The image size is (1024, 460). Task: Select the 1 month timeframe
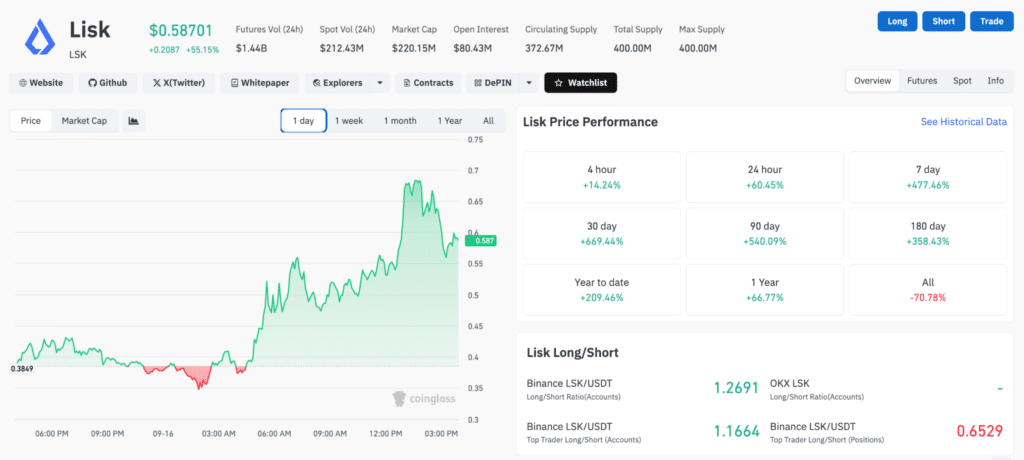[400, 121]
